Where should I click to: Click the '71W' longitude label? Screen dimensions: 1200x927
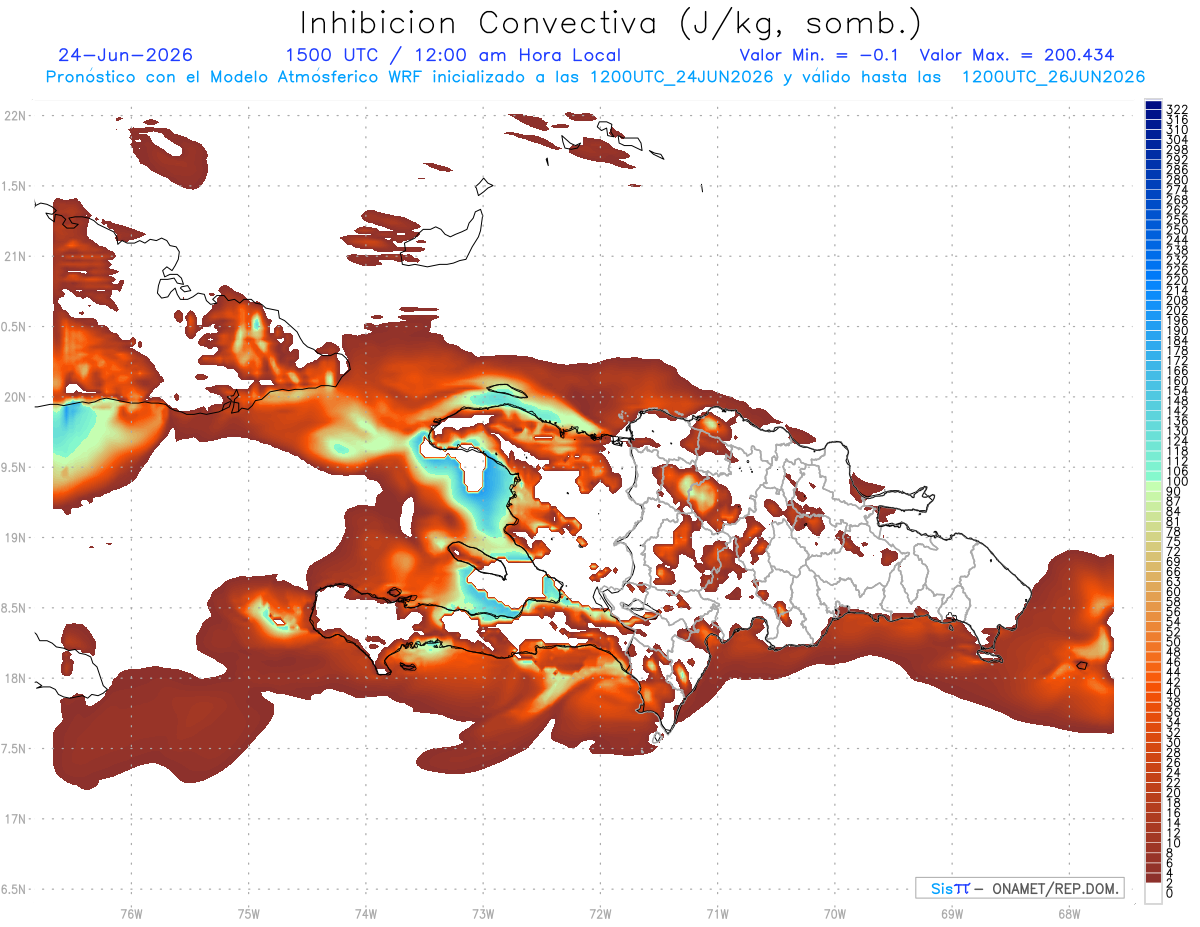click(717, 913)
